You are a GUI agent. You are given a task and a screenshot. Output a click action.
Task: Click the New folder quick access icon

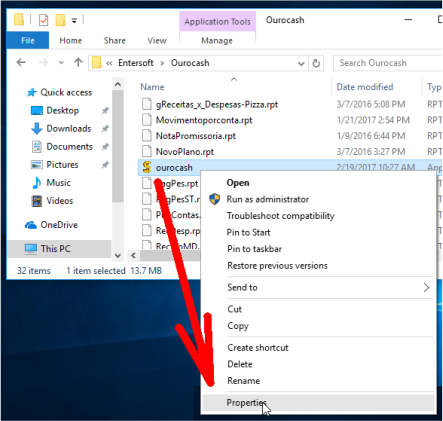click(60, 20)
